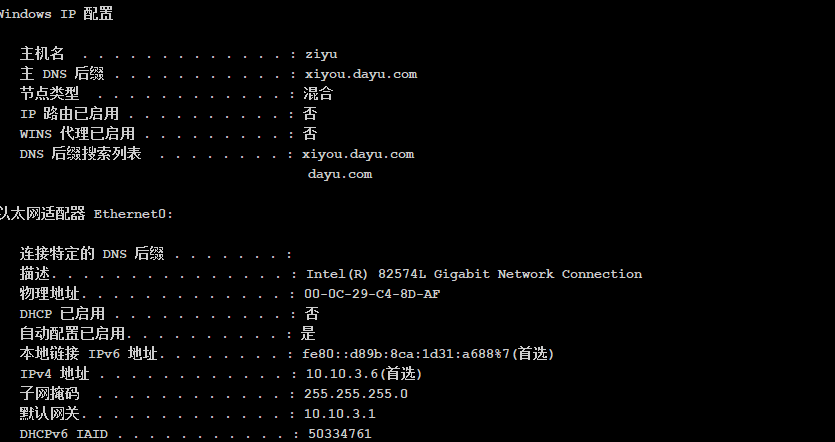Click the hostname value ziyu
835x442 pixels.
coord(321,54)
